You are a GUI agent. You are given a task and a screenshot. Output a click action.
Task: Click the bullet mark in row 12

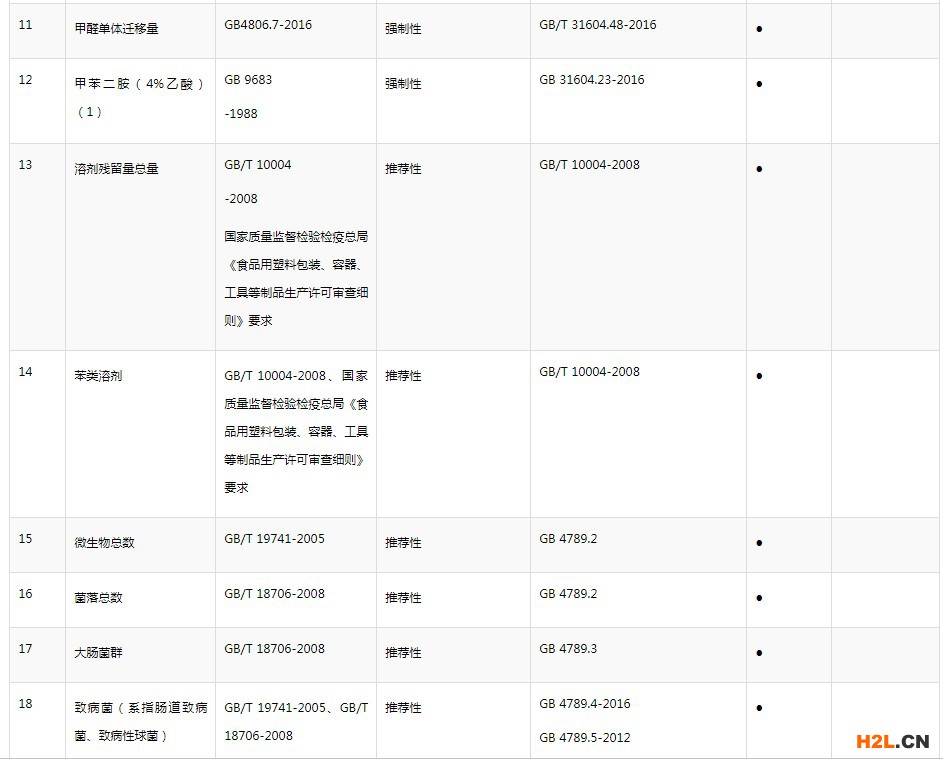tap(759, 84)
